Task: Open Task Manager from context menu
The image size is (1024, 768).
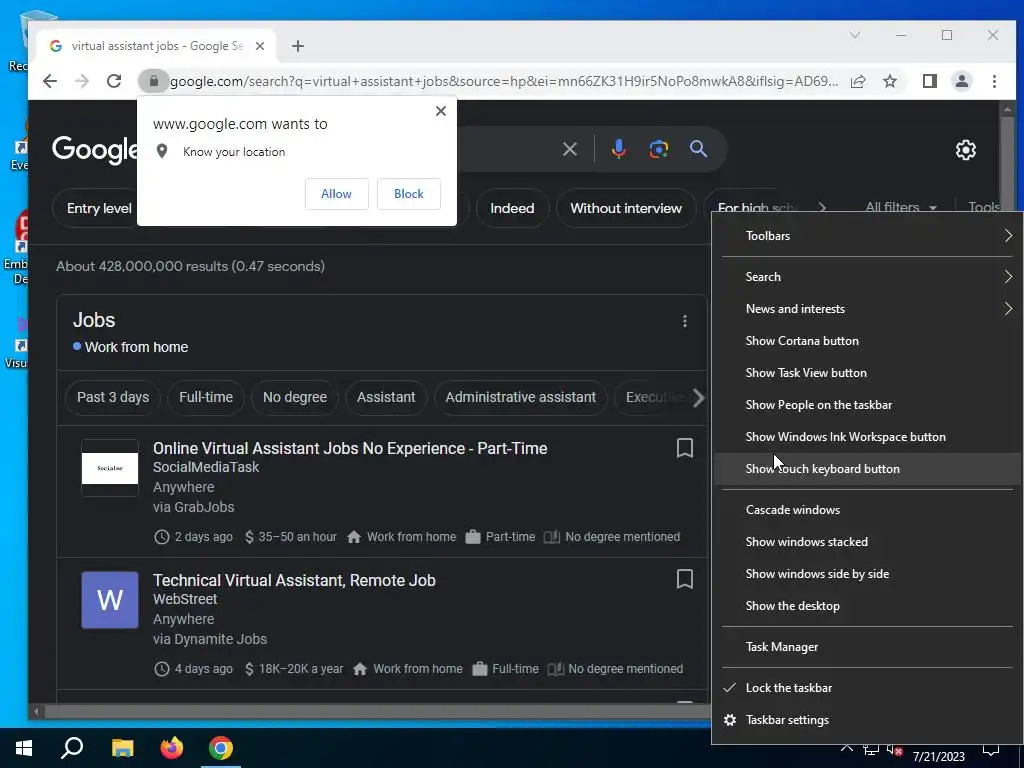Action: [x=867, y=647]
